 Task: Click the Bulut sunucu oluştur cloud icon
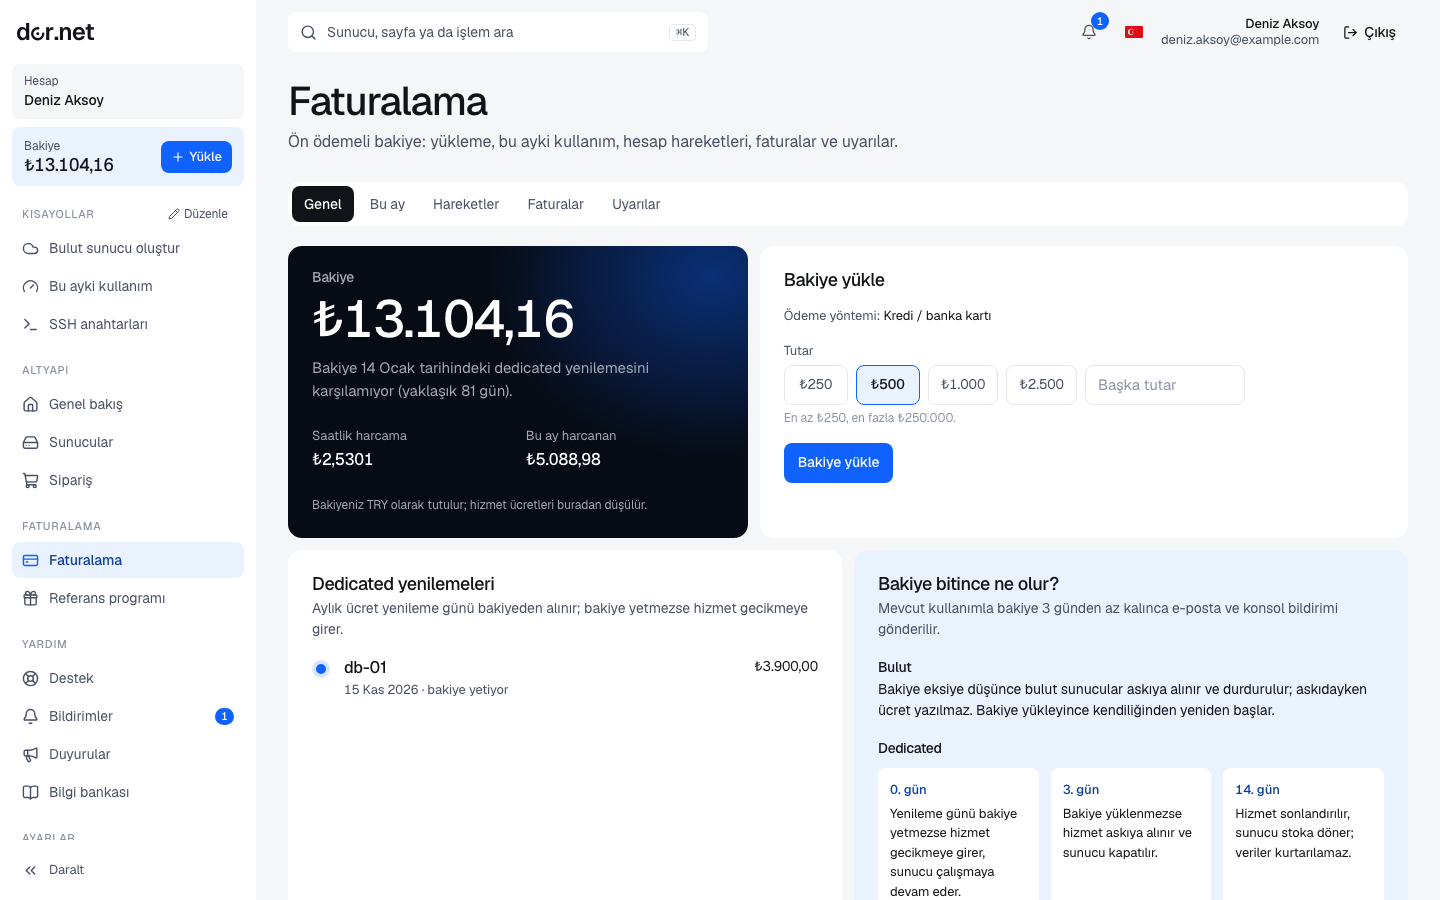[31, 248]
